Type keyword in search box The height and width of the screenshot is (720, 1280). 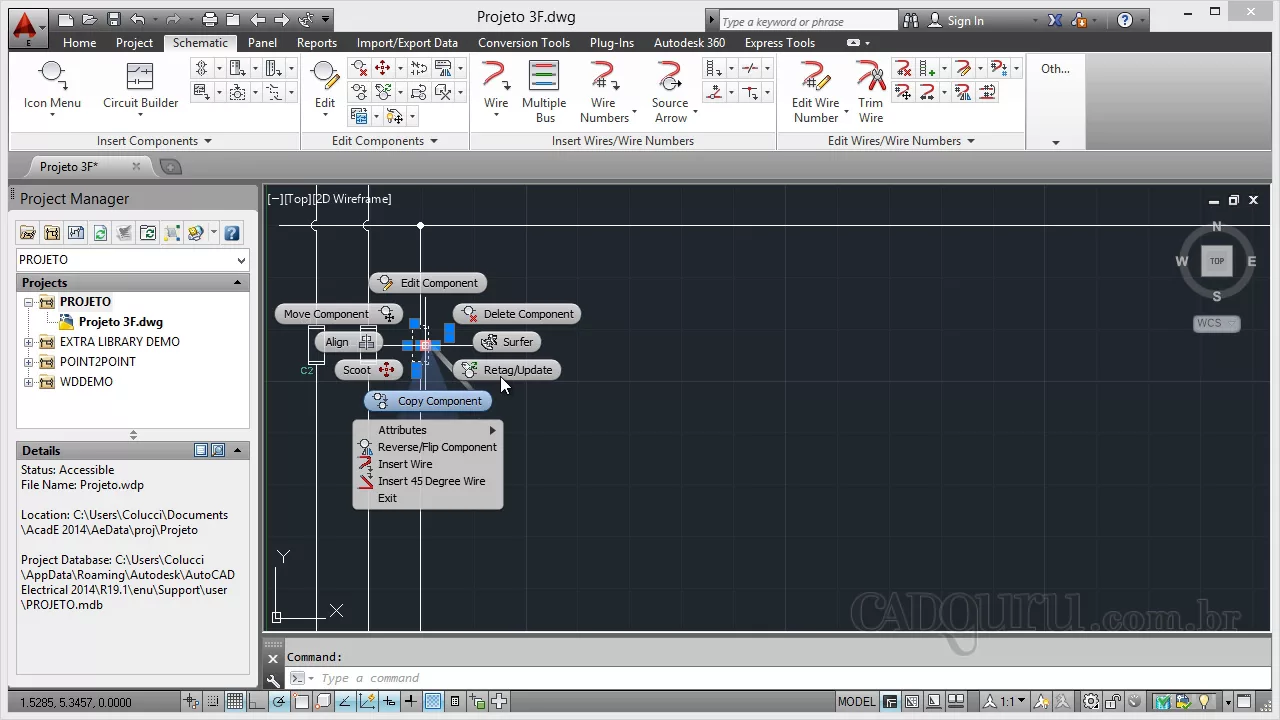pyautogui.click(x=806, y=21)
